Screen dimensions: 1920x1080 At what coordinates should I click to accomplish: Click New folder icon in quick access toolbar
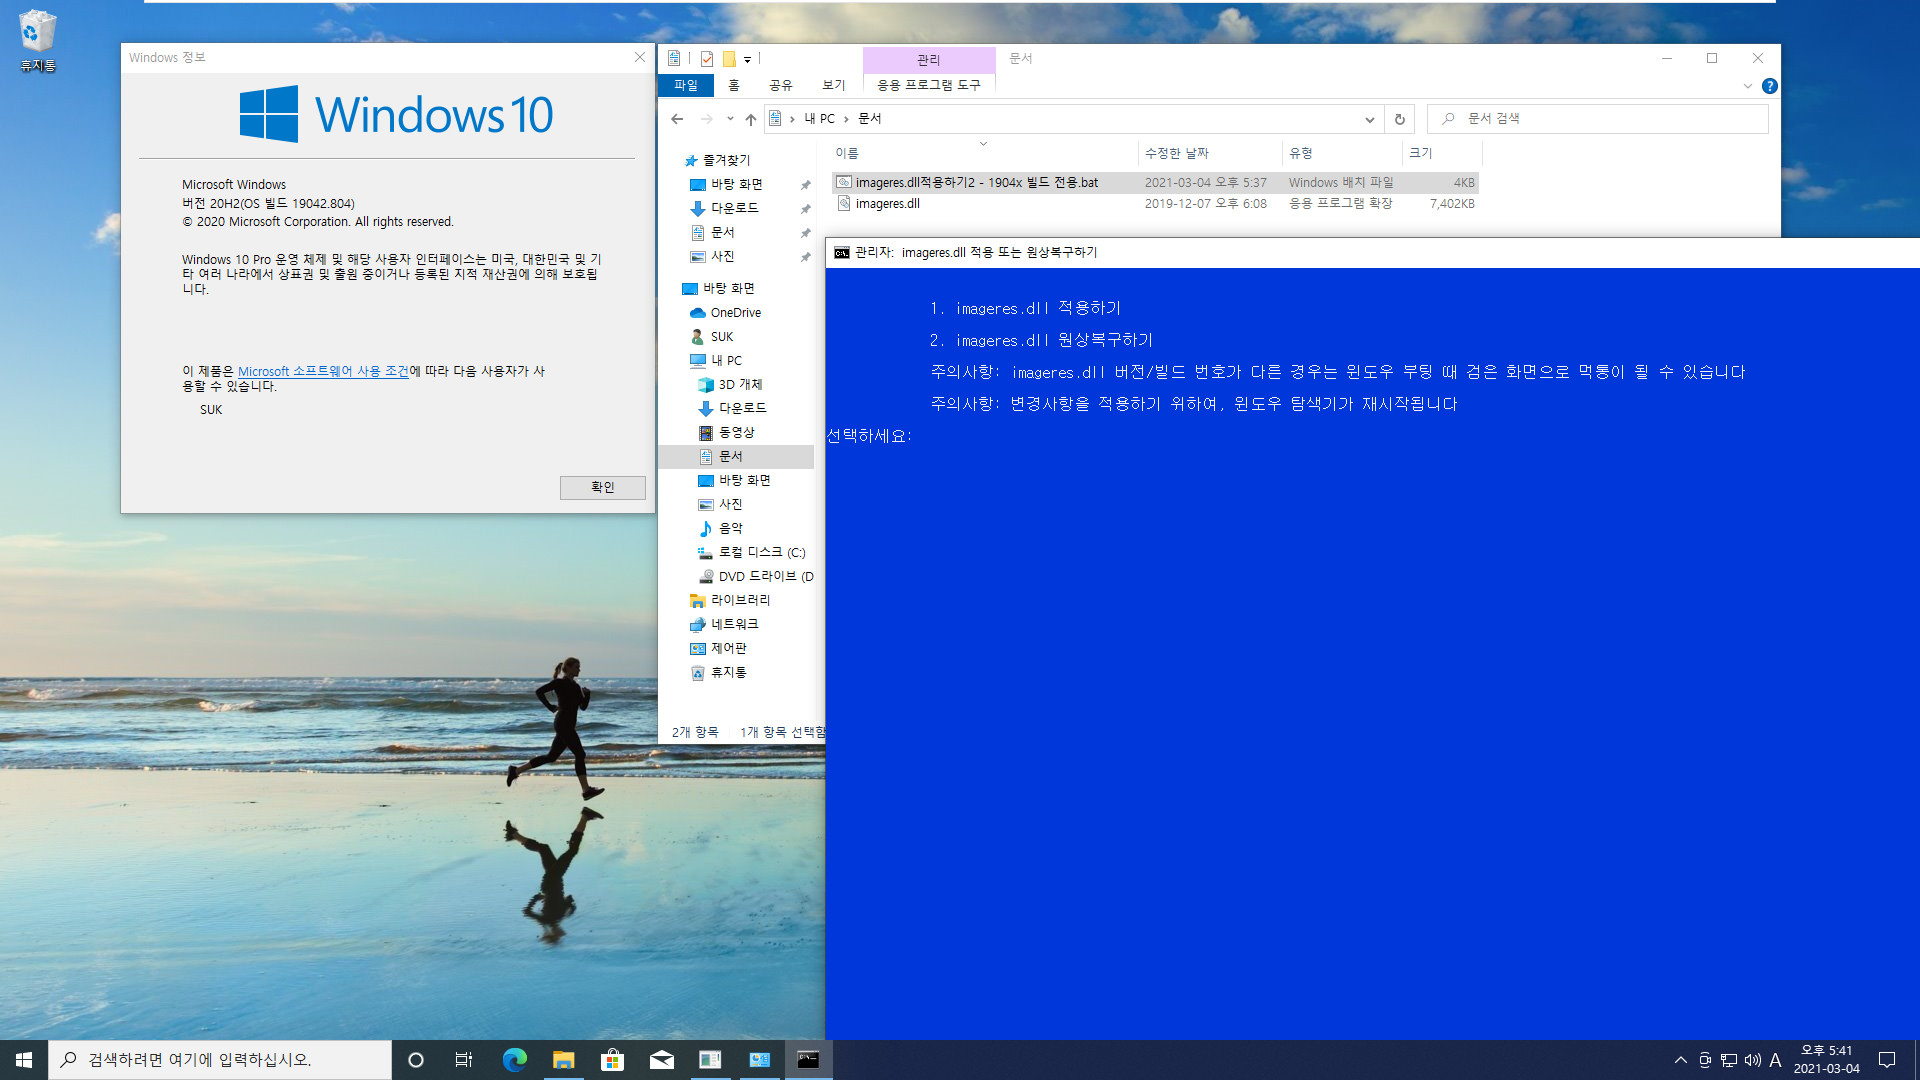click(x=729, y=59)
